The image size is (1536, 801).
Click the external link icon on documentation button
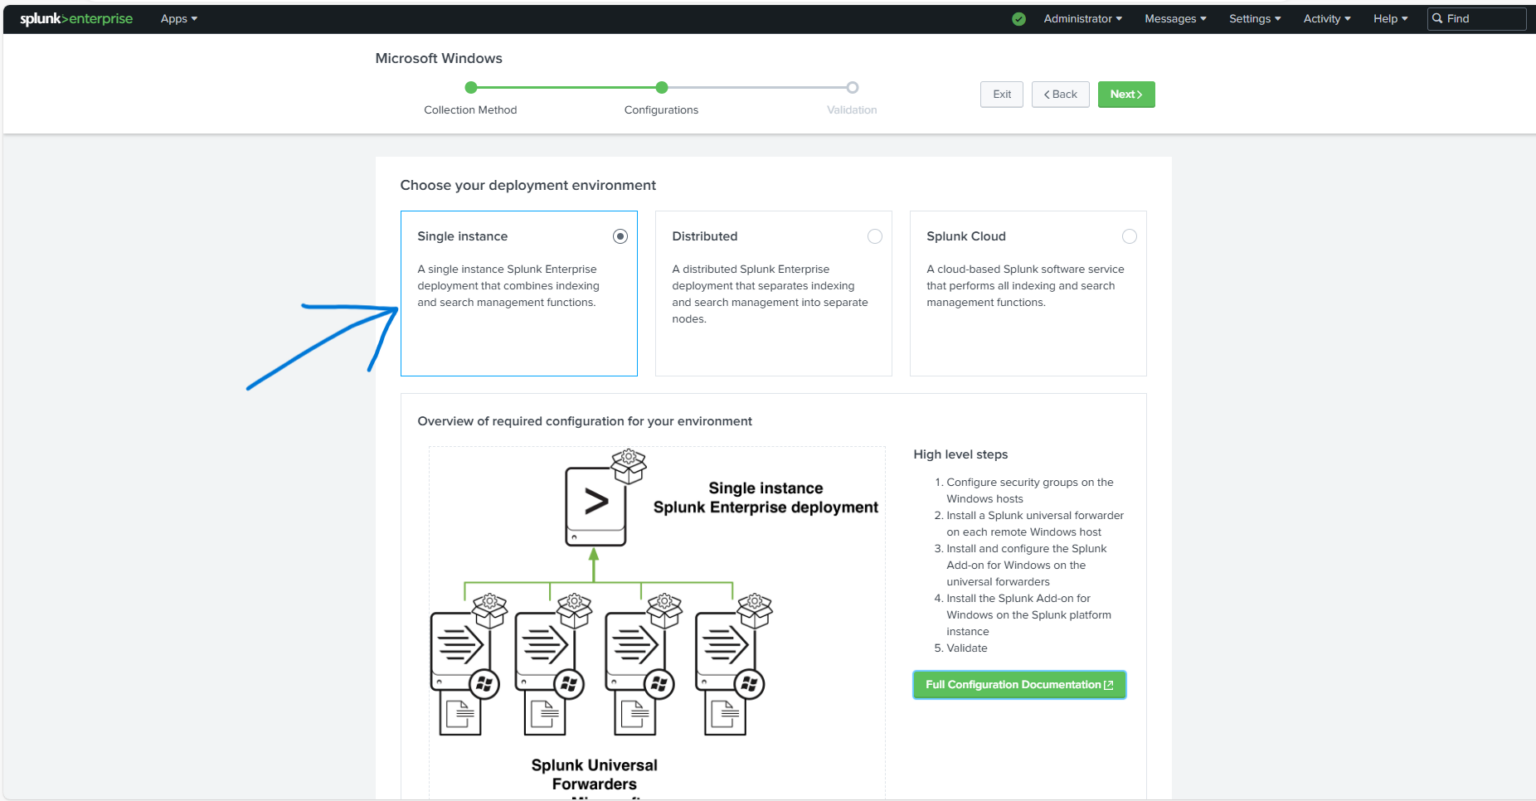coord(1107,684)
